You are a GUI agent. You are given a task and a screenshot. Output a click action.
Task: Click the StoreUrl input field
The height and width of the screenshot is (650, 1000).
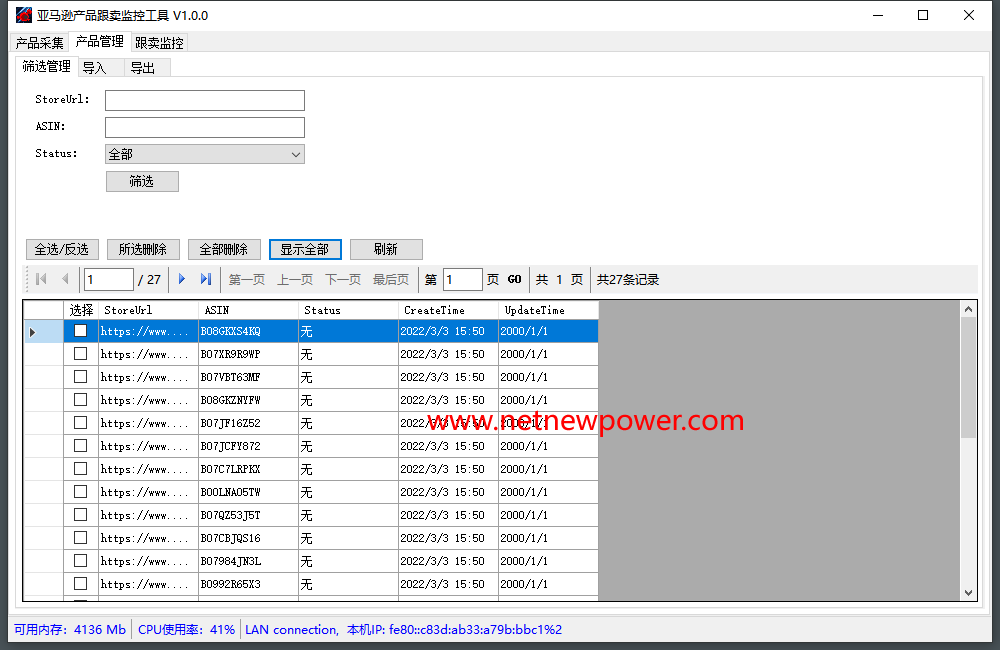coord(204,100)
